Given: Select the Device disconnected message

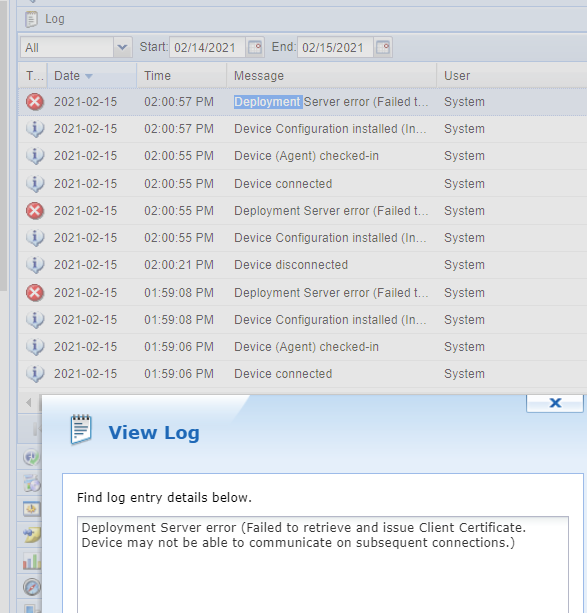Looking at the screenshot, I should coord(291,265).
